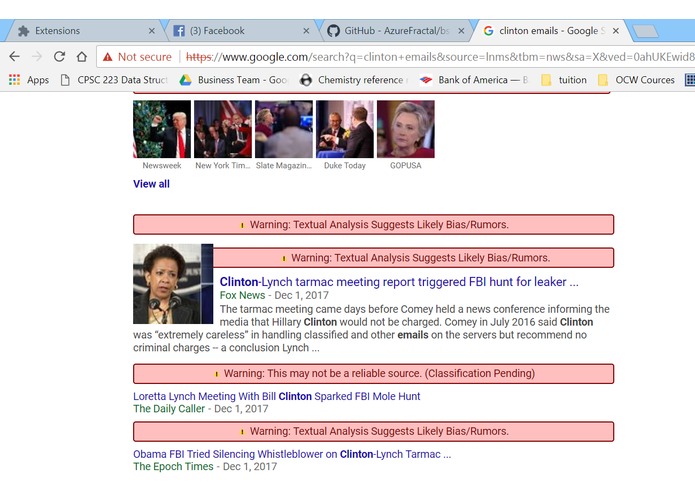The height and width of the screenshot is (494, 695).
Task: Click the browser forward arrow
Action: [37, 57]
